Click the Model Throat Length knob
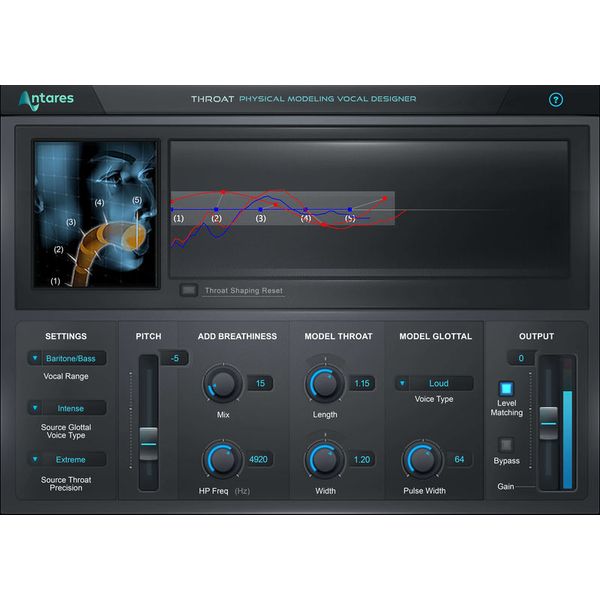This screenshot has height=600, width=600. coord(325,383)
